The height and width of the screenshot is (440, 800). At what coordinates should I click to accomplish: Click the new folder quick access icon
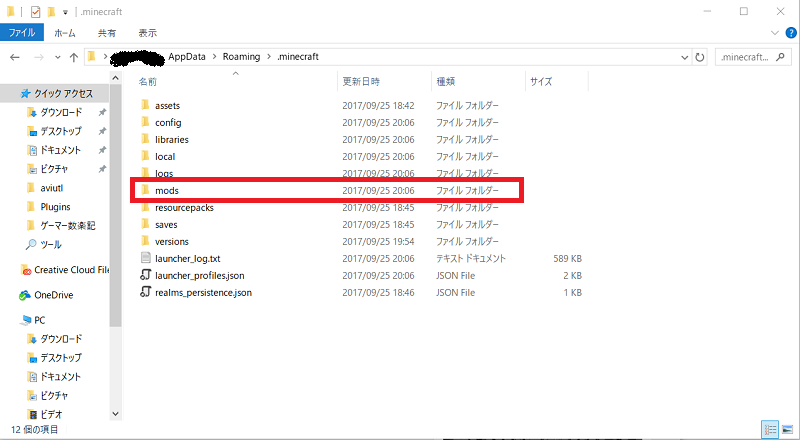(51, 11)
